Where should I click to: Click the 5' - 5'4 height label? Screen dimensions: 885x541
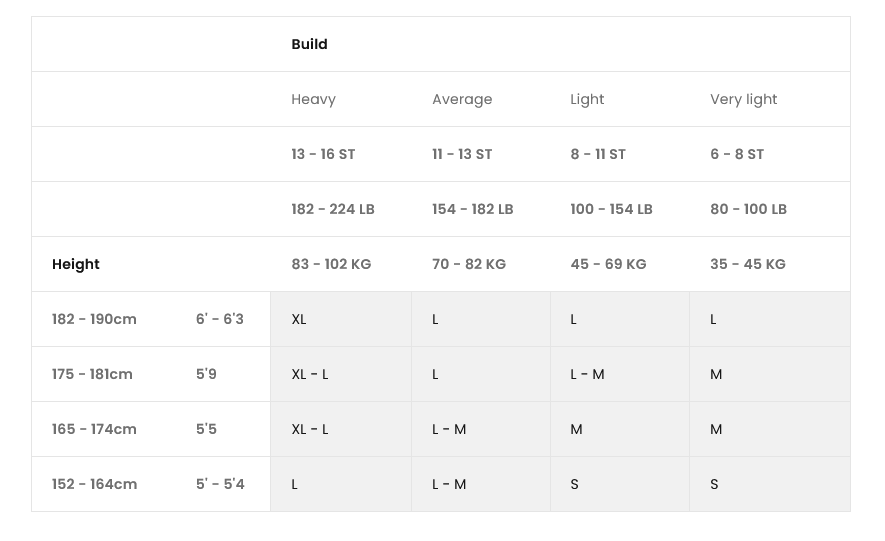coord(220,484)
